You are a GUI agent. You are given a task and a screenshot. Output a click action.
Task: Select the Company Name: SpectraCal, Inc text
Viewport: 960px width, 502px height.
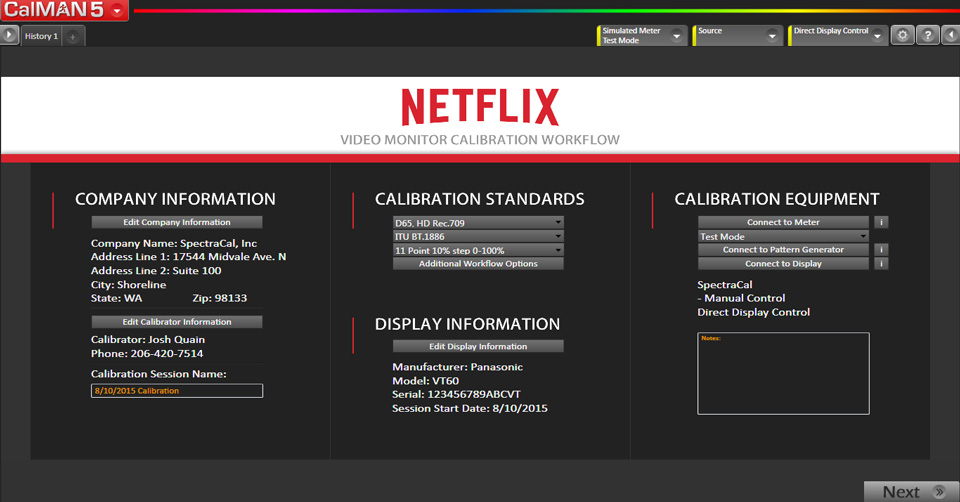[174, 243]
